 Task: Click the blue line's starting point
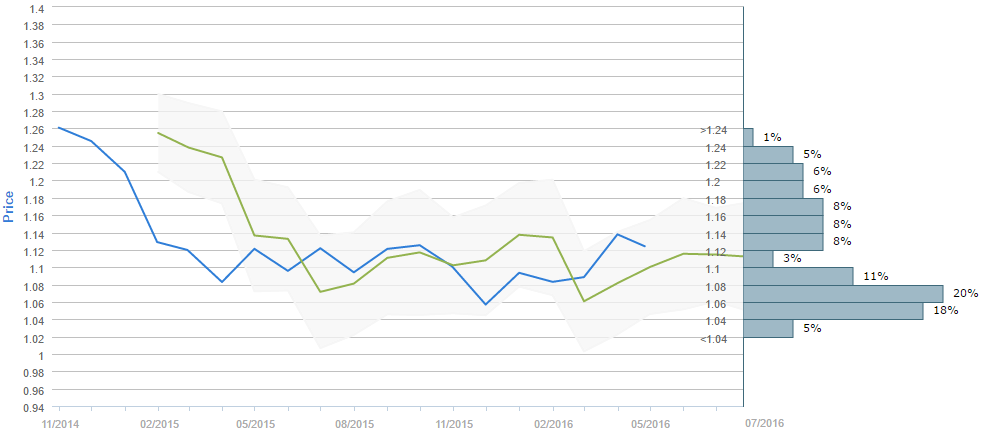coord(59,127)
